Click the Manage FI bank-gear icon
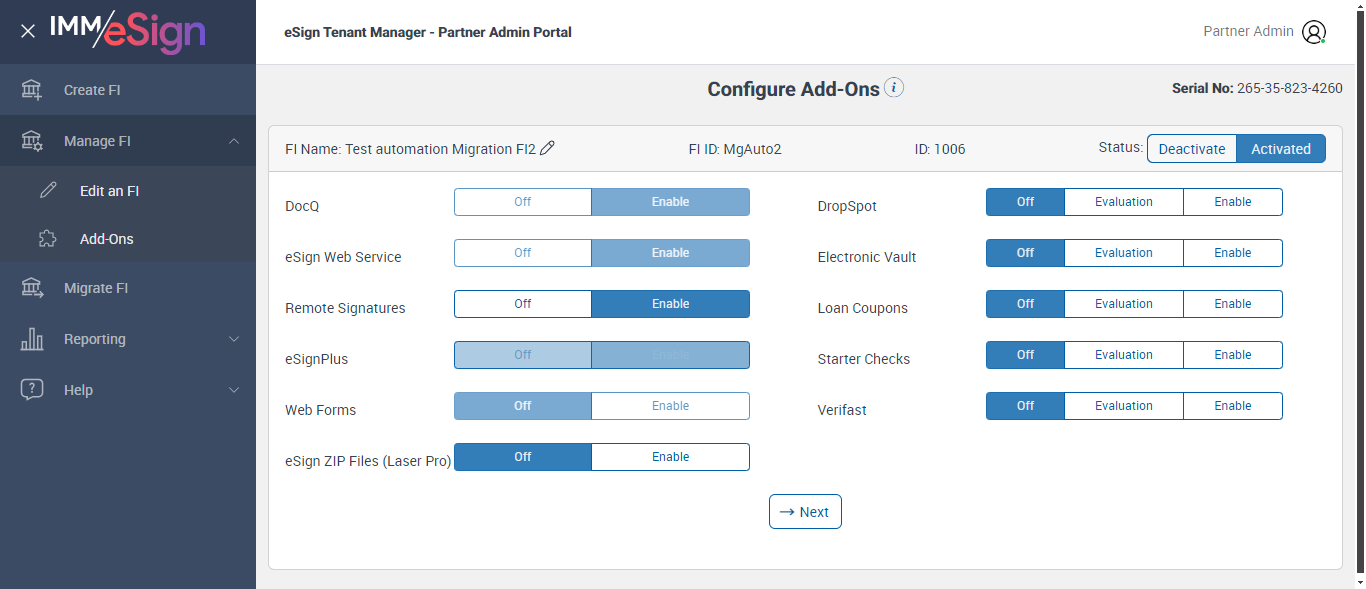Image resolution: width=1366 pixels, height=589 pixels. coord(32,141)
